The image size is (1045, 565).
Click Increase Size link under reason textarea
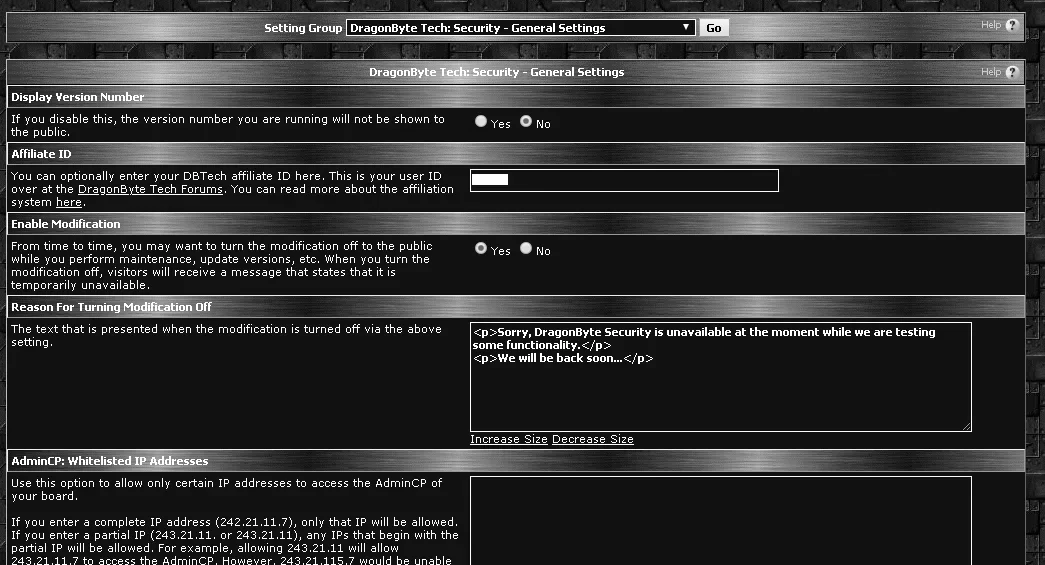[509, 439]
